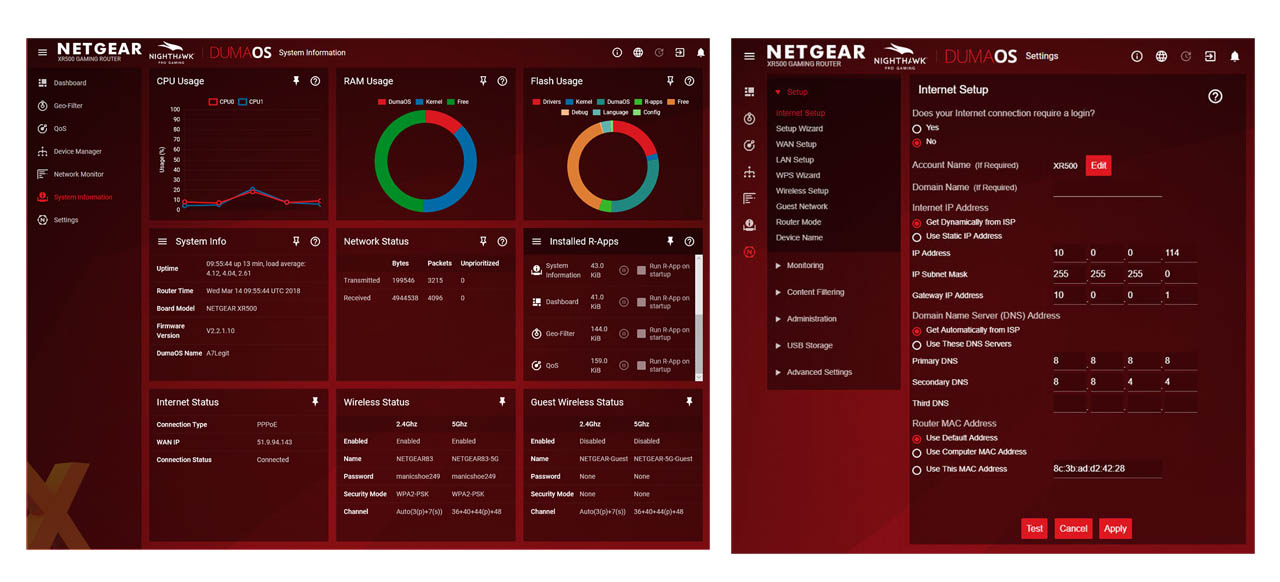Screen dimensions: 1280x582
Task: Click the Apply button
Action: pyautogui.click(x=1115, y=528)
